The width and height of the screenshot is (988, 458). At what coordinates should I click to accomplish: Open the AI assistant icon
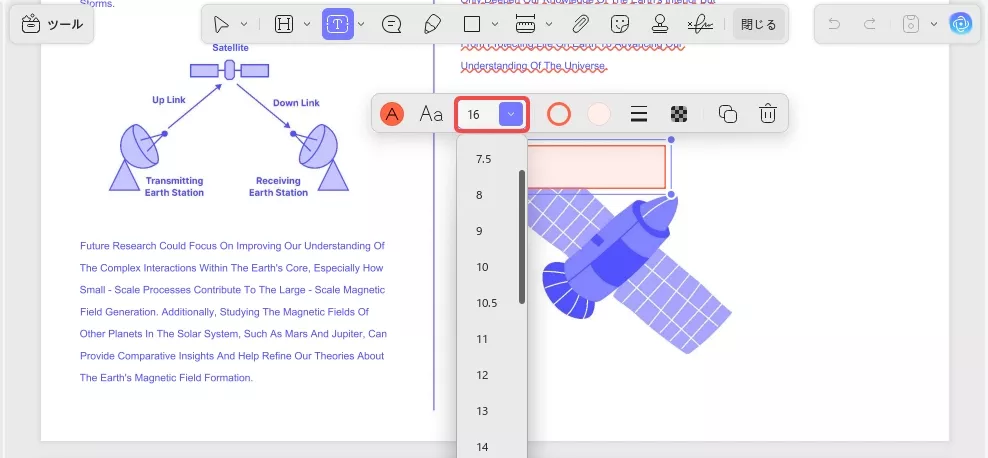point(961,25)
